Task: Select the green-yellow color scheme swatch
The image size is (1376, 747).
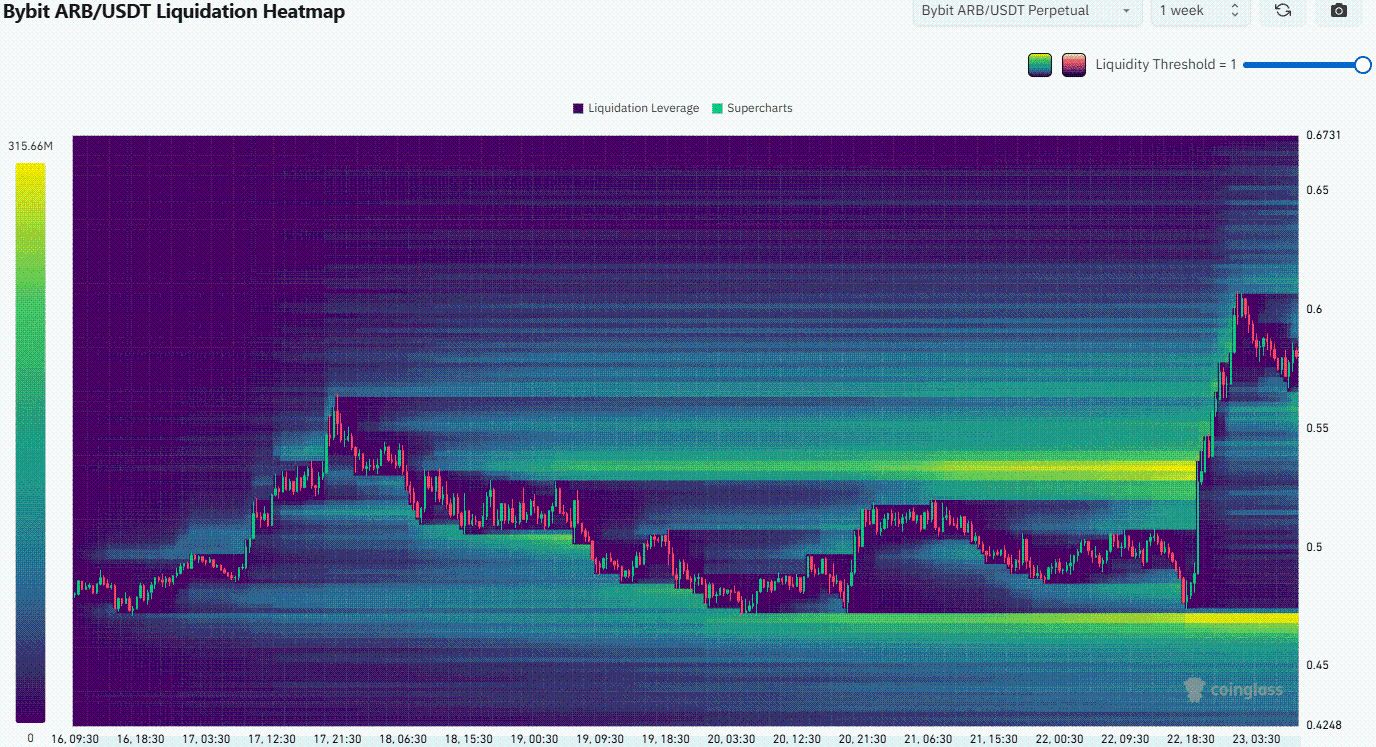Action: coord(1040,65)
